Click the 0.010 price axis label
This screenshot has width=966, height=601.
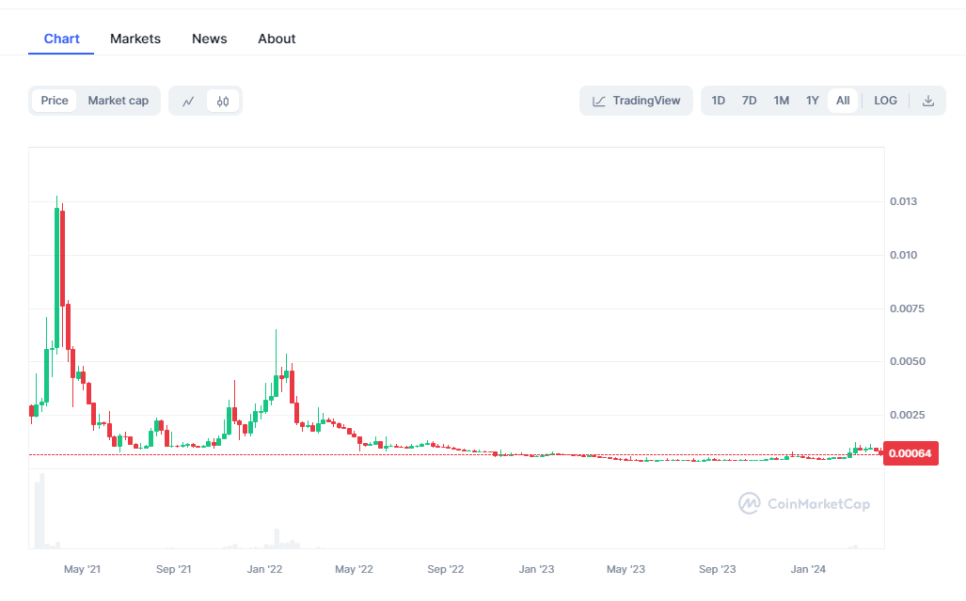tap(903, 255)
